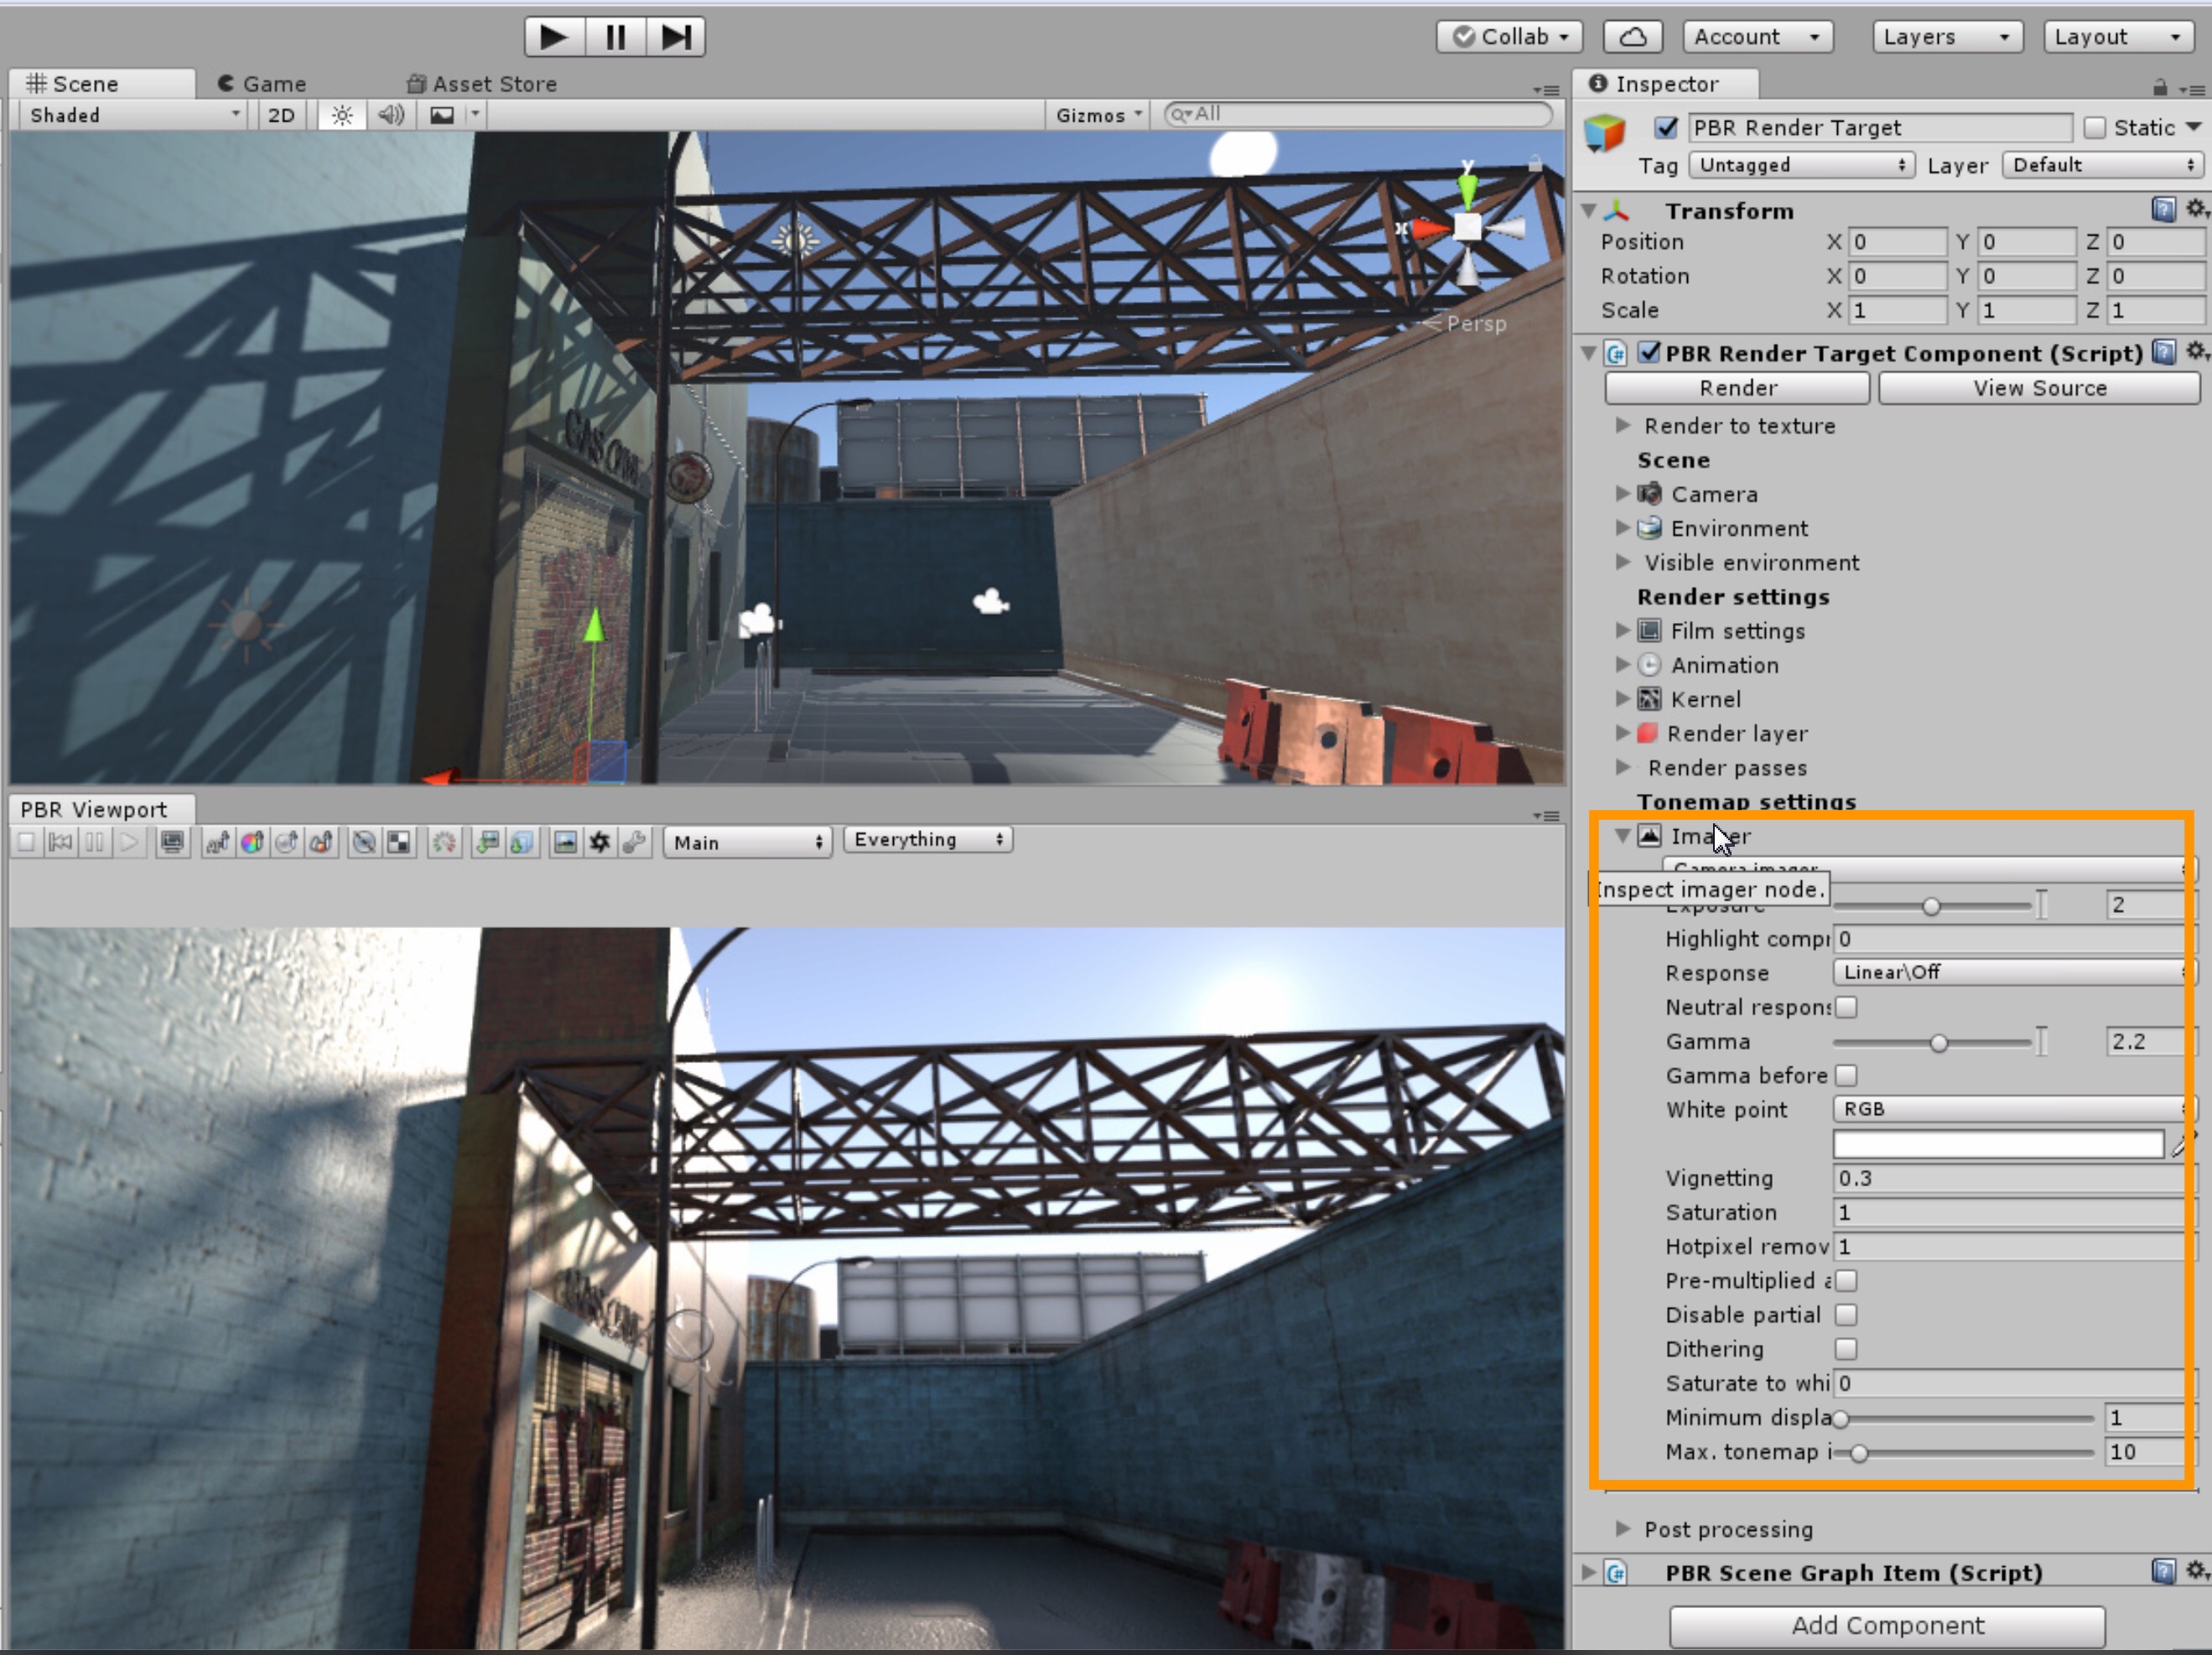
Task: Click the color wheel icon in PBR Viewport
Action: pyautogui.click(x=252, y=842)
